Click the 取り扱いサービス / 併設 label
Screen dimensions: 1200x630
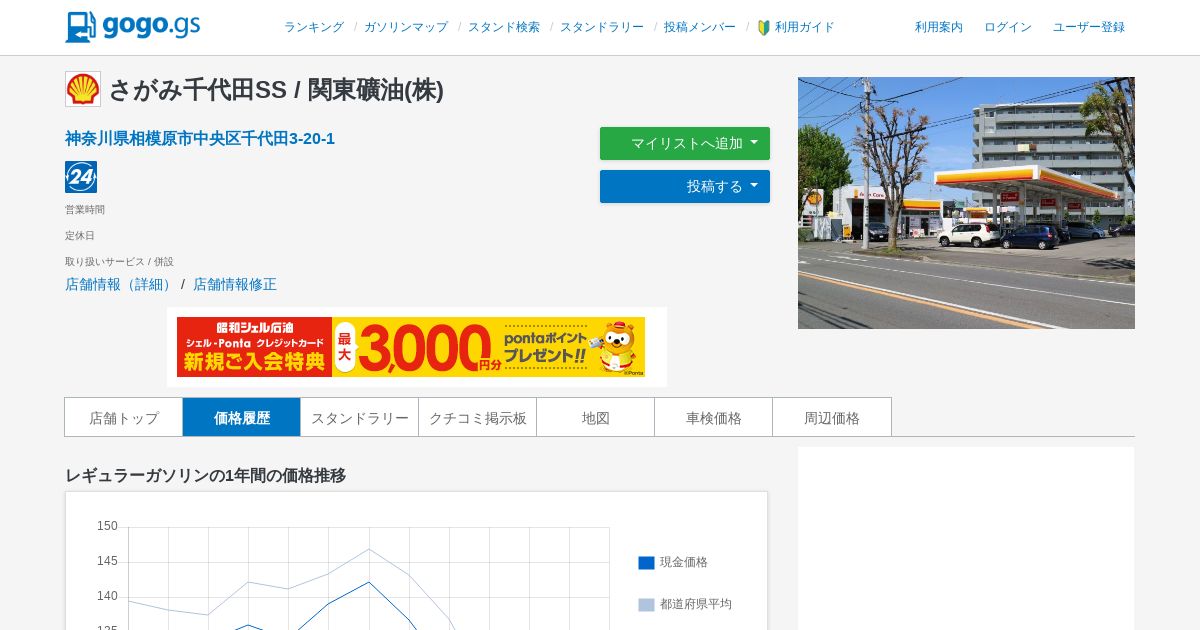(119, 262)
